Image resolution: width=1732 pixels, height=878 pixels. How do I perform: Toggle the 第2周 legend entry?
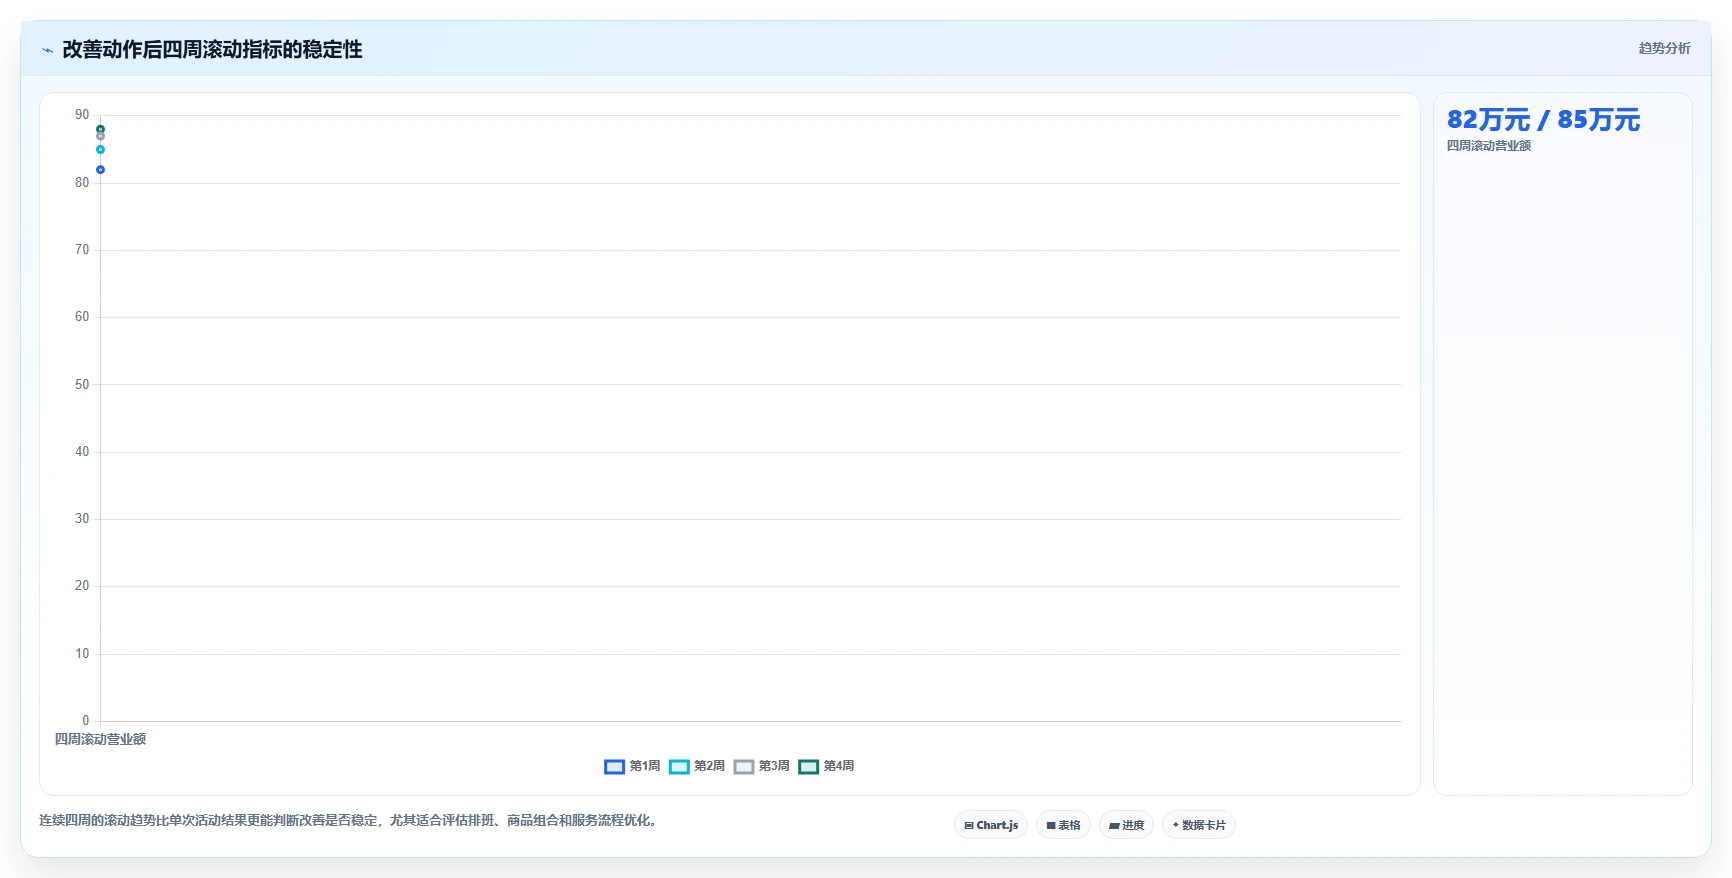coord(697,766)
